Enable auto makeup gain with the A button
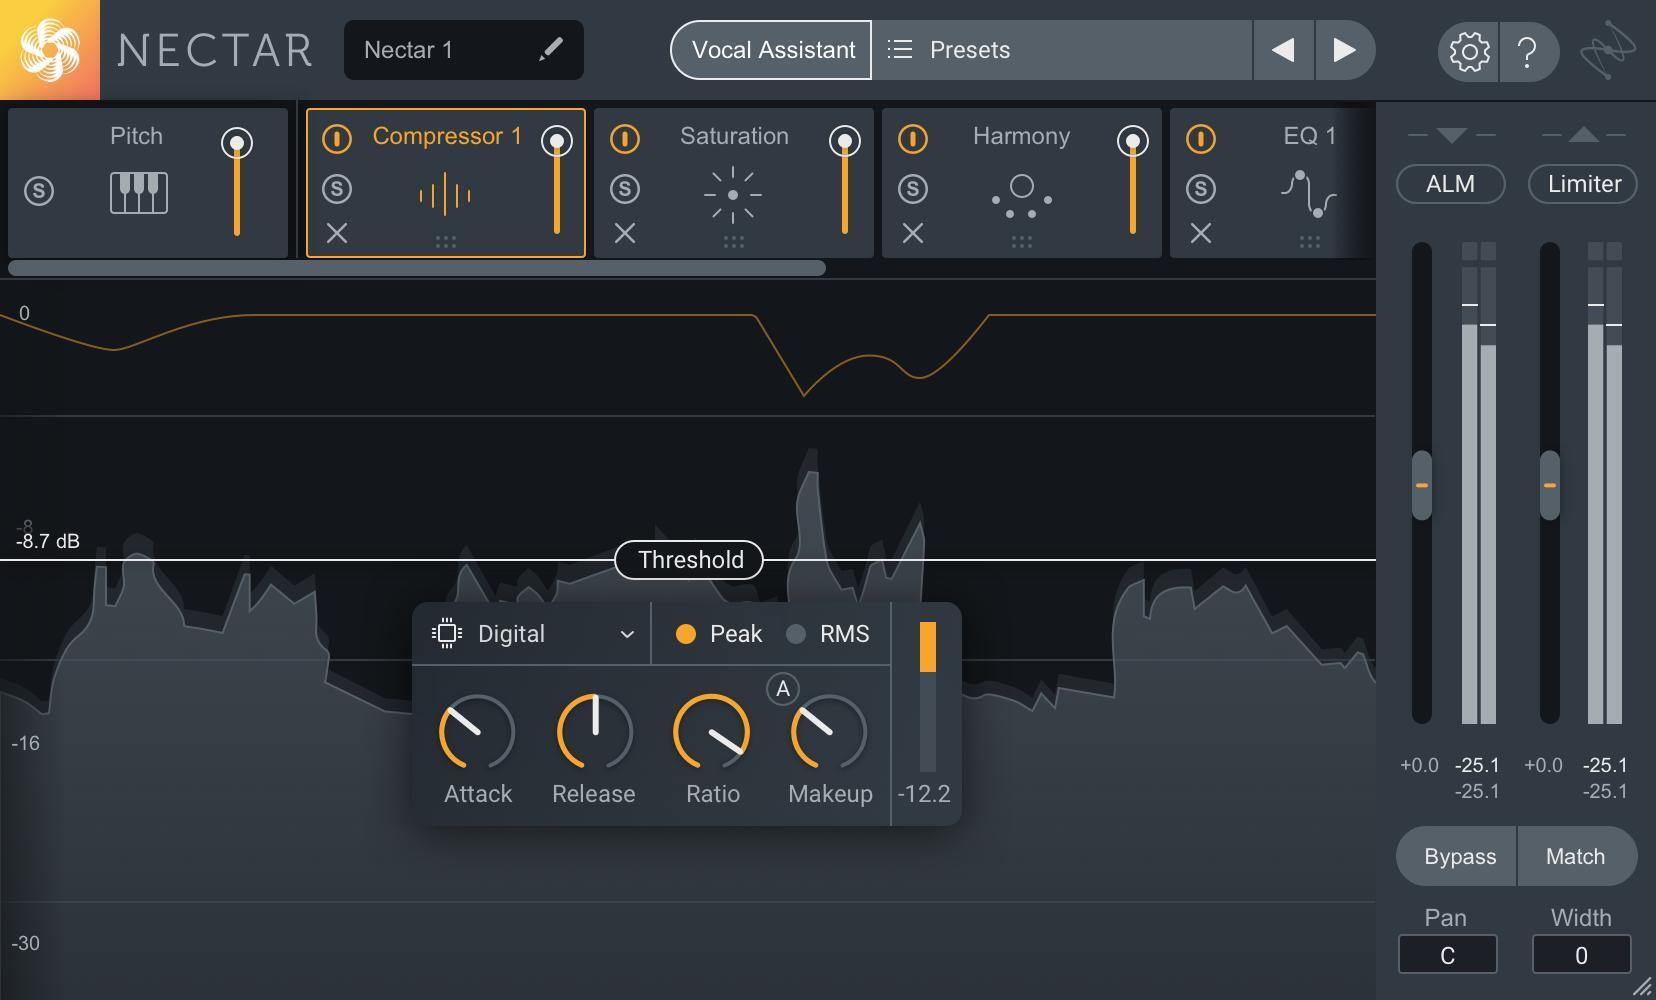The height and width of the screenshot is (1000, 1656). pyautogui.click(x=783, y=688)
